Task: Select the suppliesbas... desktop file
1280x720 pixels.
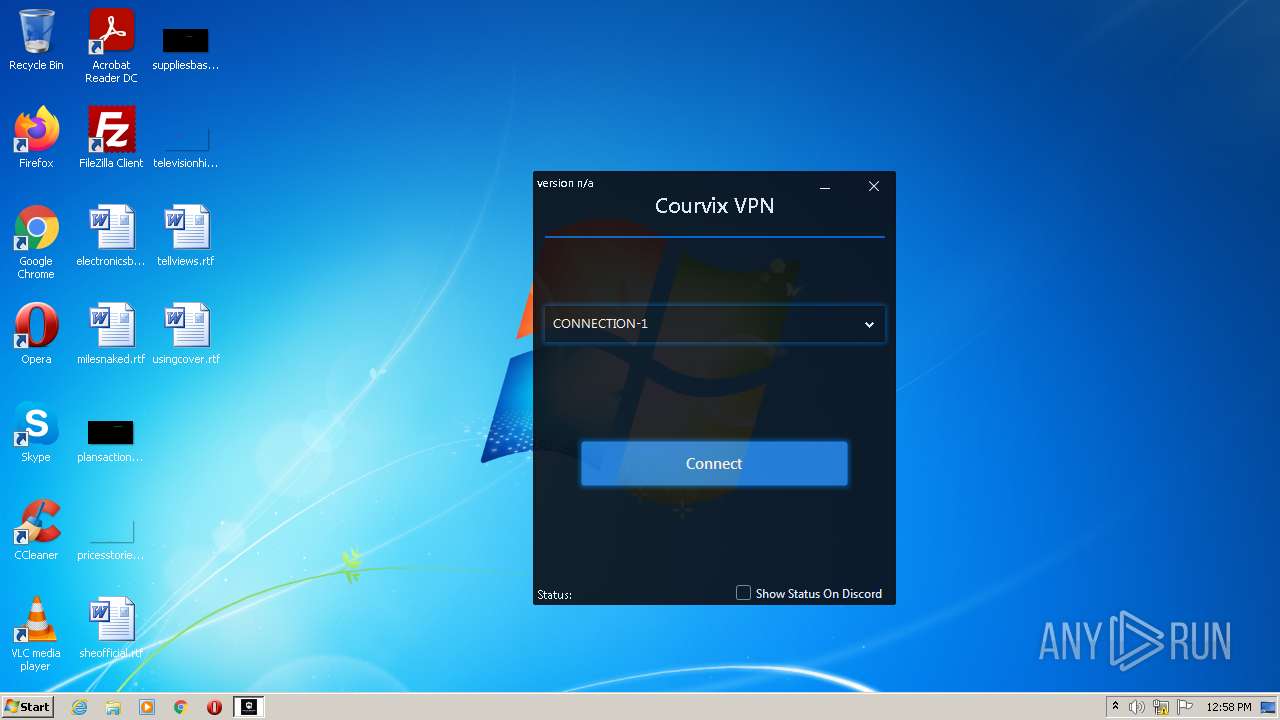Action: 186,48
